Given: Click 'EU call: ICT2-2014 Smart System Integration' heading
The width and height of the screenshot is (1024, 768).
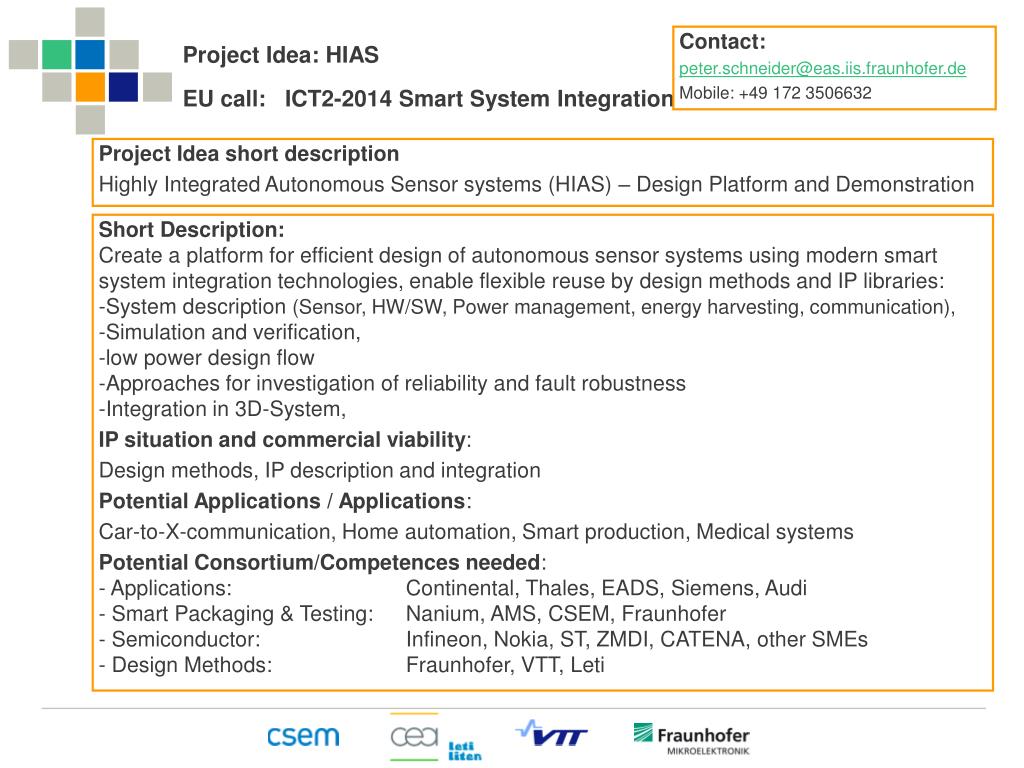Looking at the screenshot, I should (428, 99).
